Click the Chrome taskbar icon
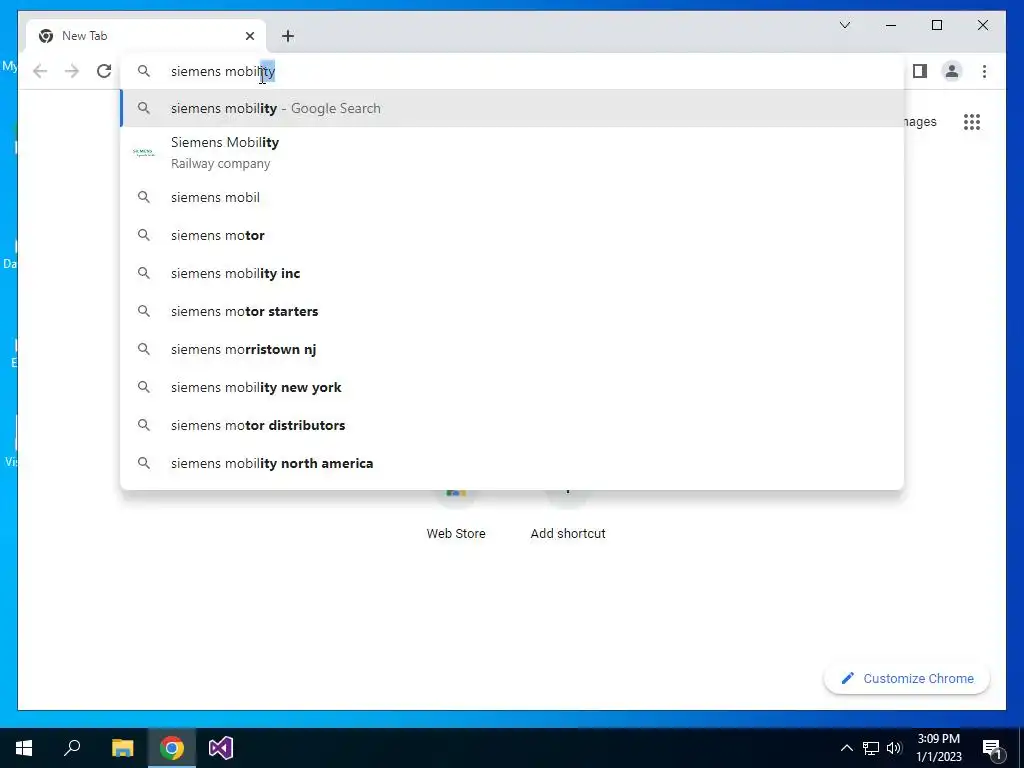 point(172,748)
